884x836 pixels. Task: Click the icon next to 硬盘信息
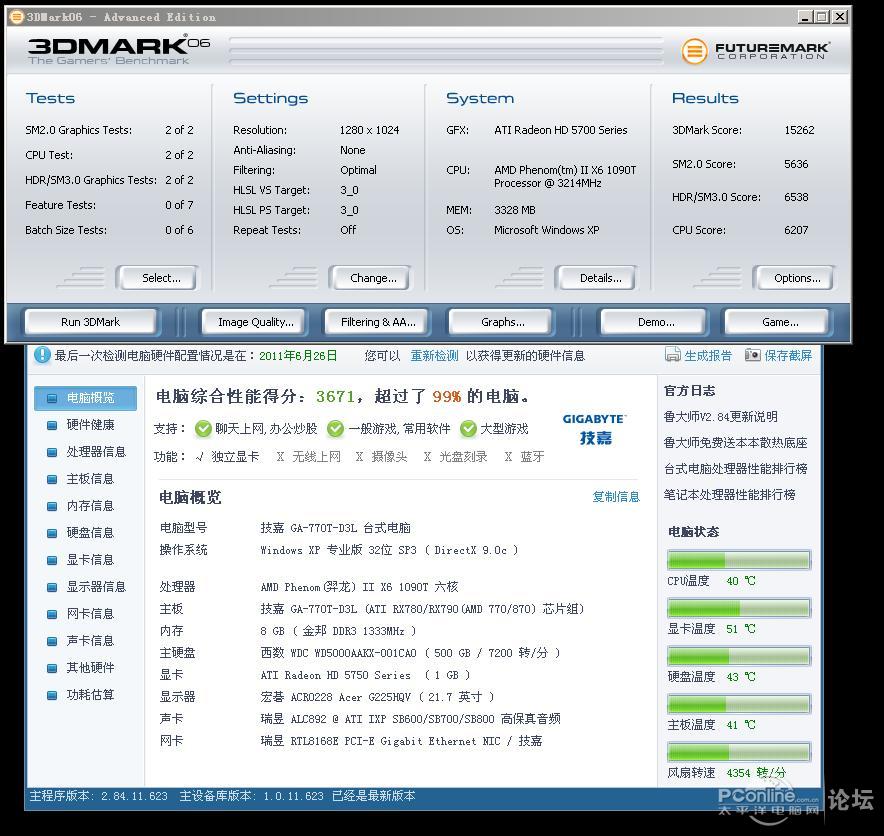coord(52,533)
